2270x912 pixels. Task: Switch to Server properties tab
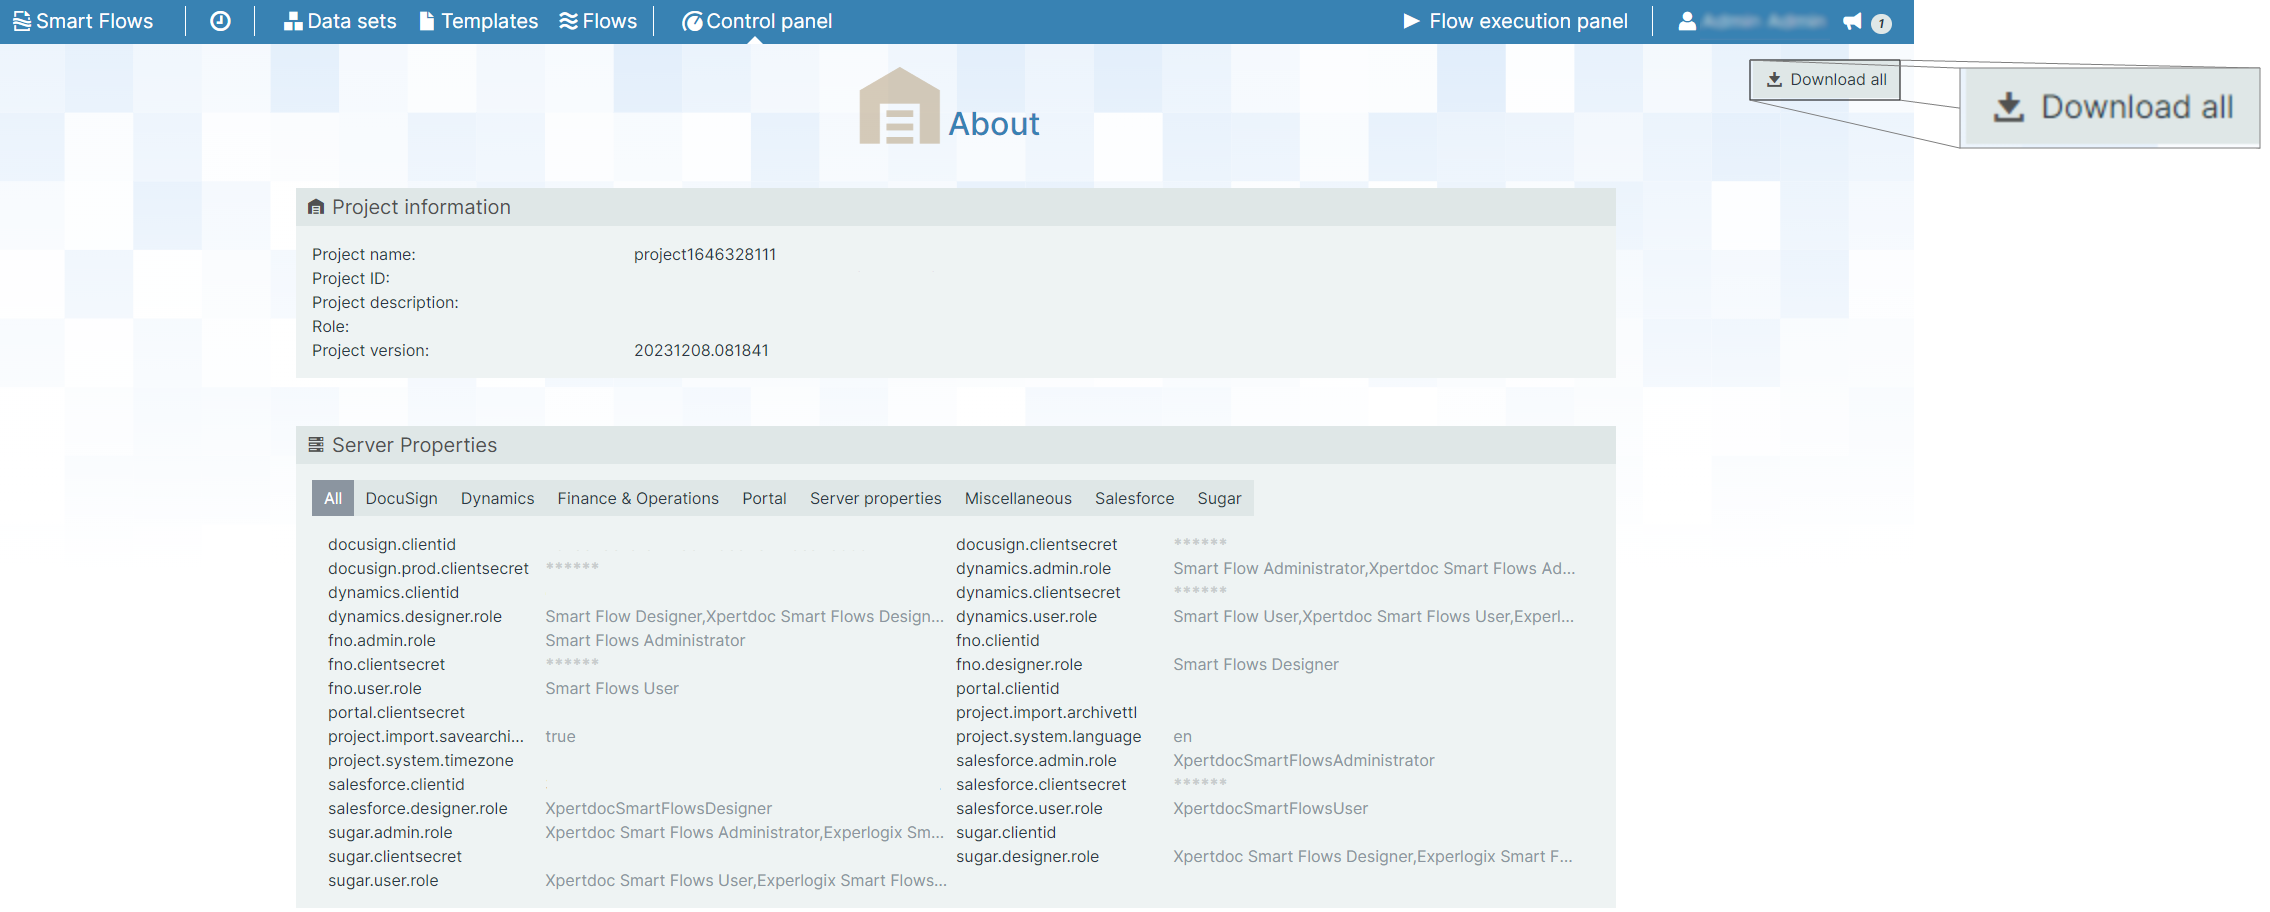point(875,498)
